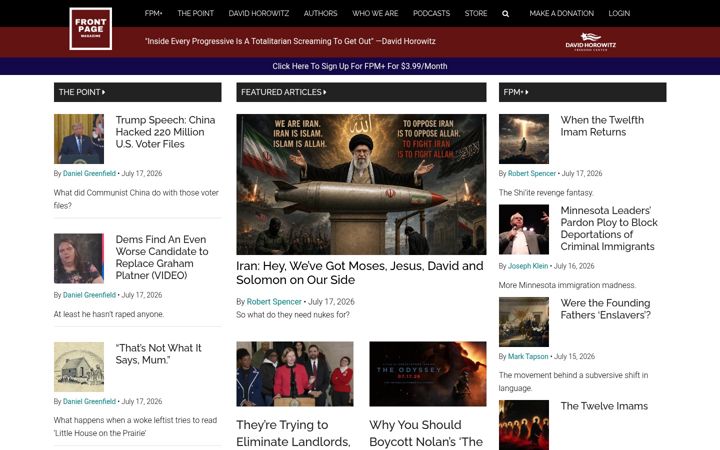This screenshot has width=720, height=450.
Task: Open the Podcasts menu item
Action: click(431, 13)
